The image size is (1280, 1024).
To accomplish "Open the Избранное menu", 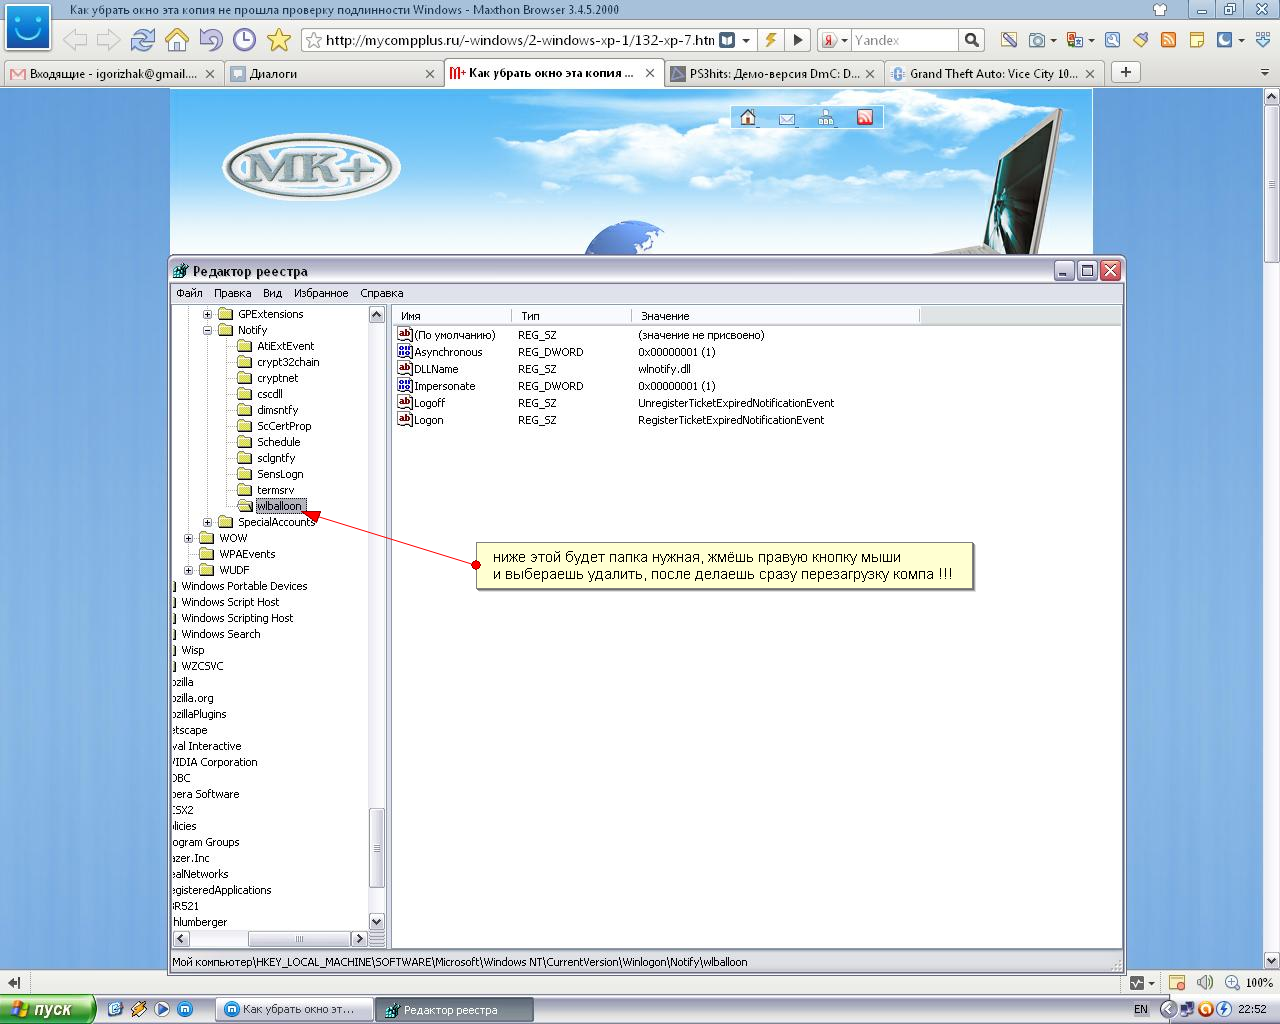I will 321,293.
